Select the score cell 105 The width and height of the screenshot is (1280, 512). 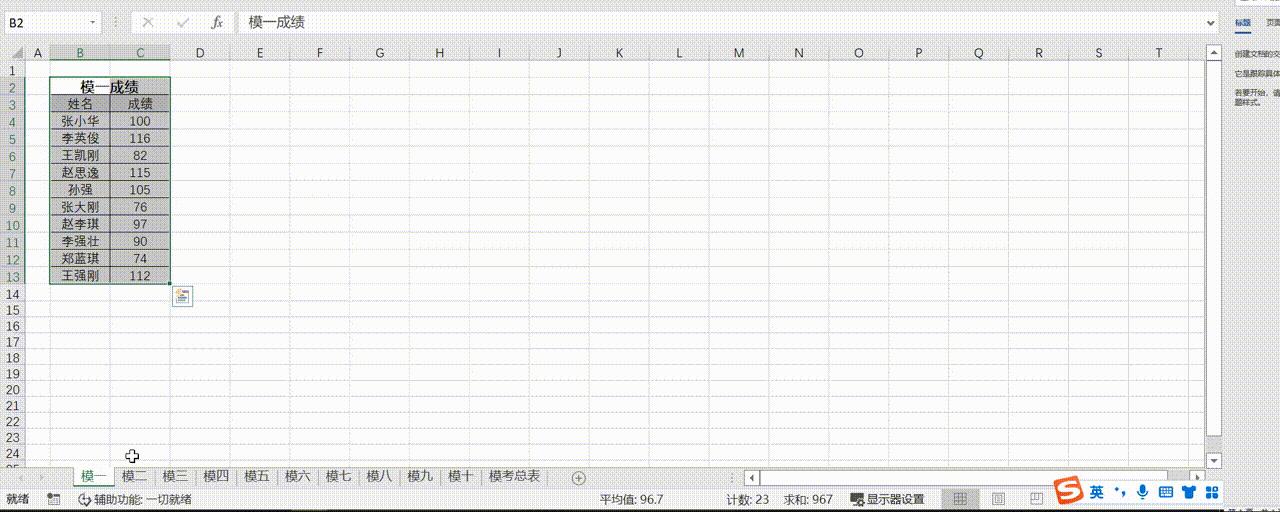140,190
